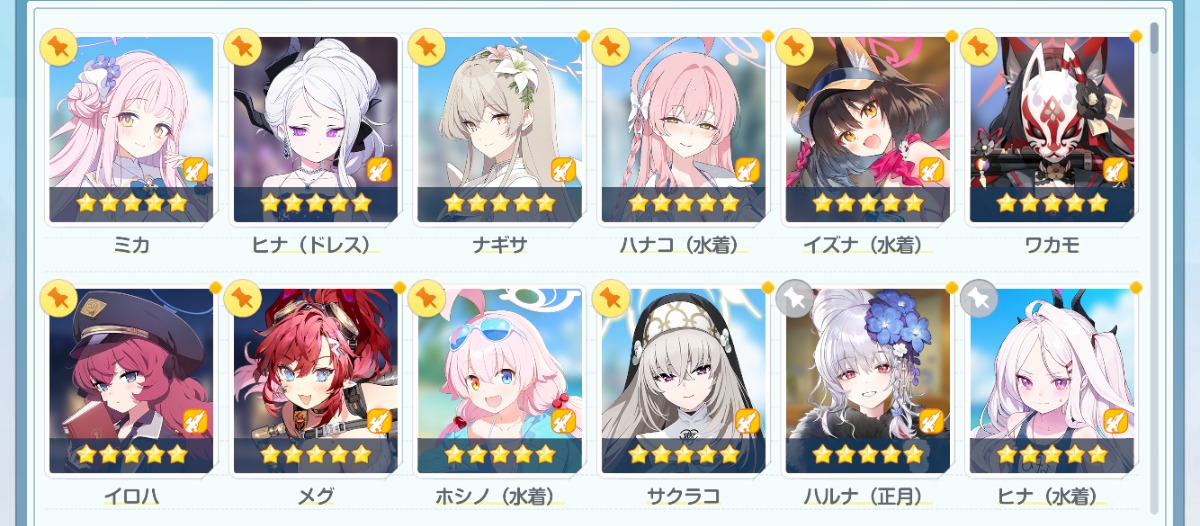Click the pin icon on イロハ card
This screenshot has height=526, width=1200.
[x=58, y=298]
